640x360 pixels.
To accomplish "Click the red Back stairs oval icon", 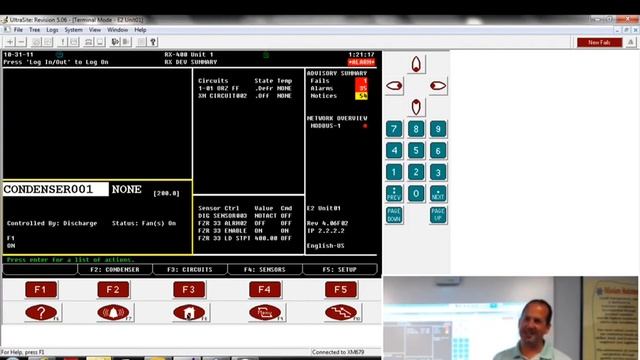I will tap(341, 313).
